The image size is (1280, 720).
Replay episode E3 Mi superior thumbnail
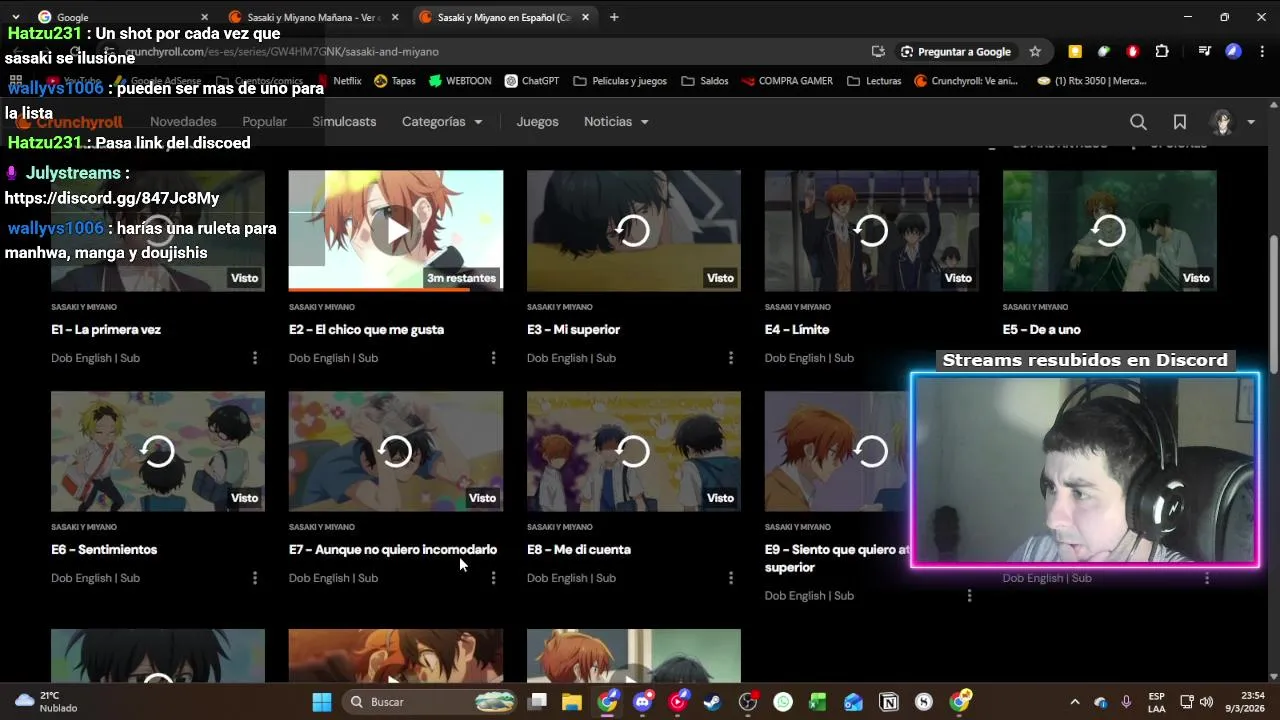pos(634,231)
